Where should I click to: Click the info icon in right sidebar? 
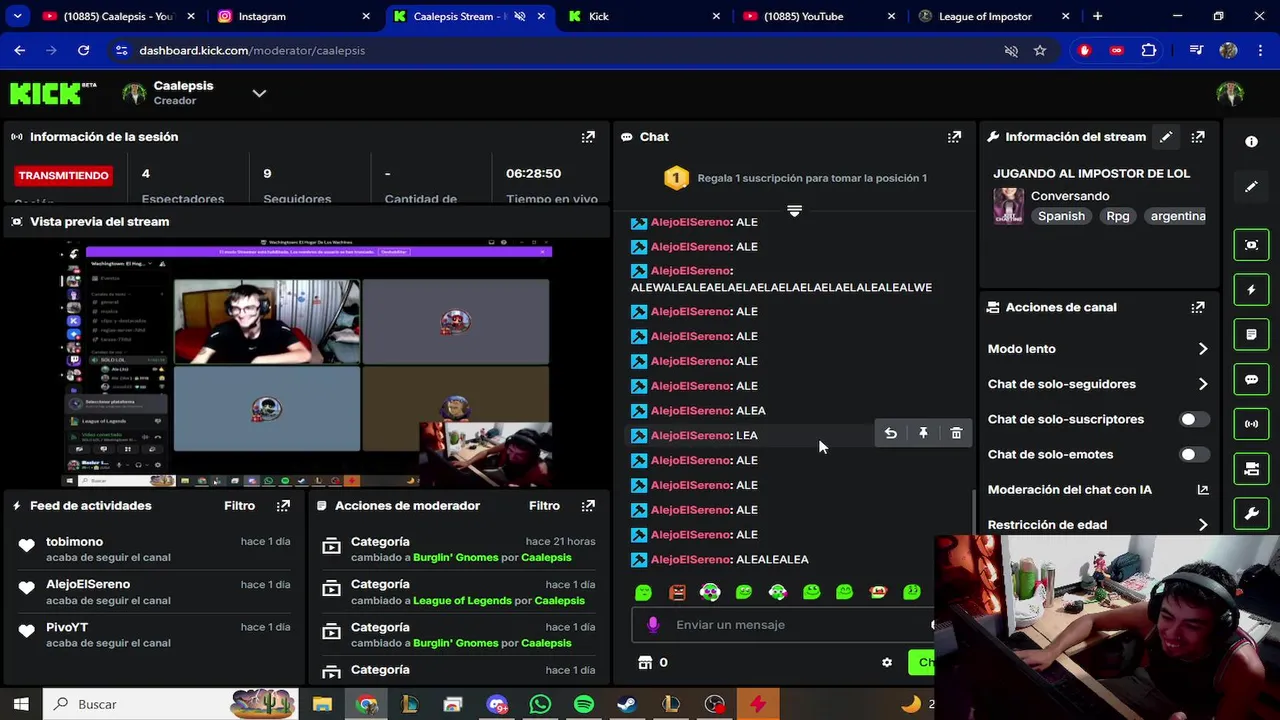click(1251, 142)
